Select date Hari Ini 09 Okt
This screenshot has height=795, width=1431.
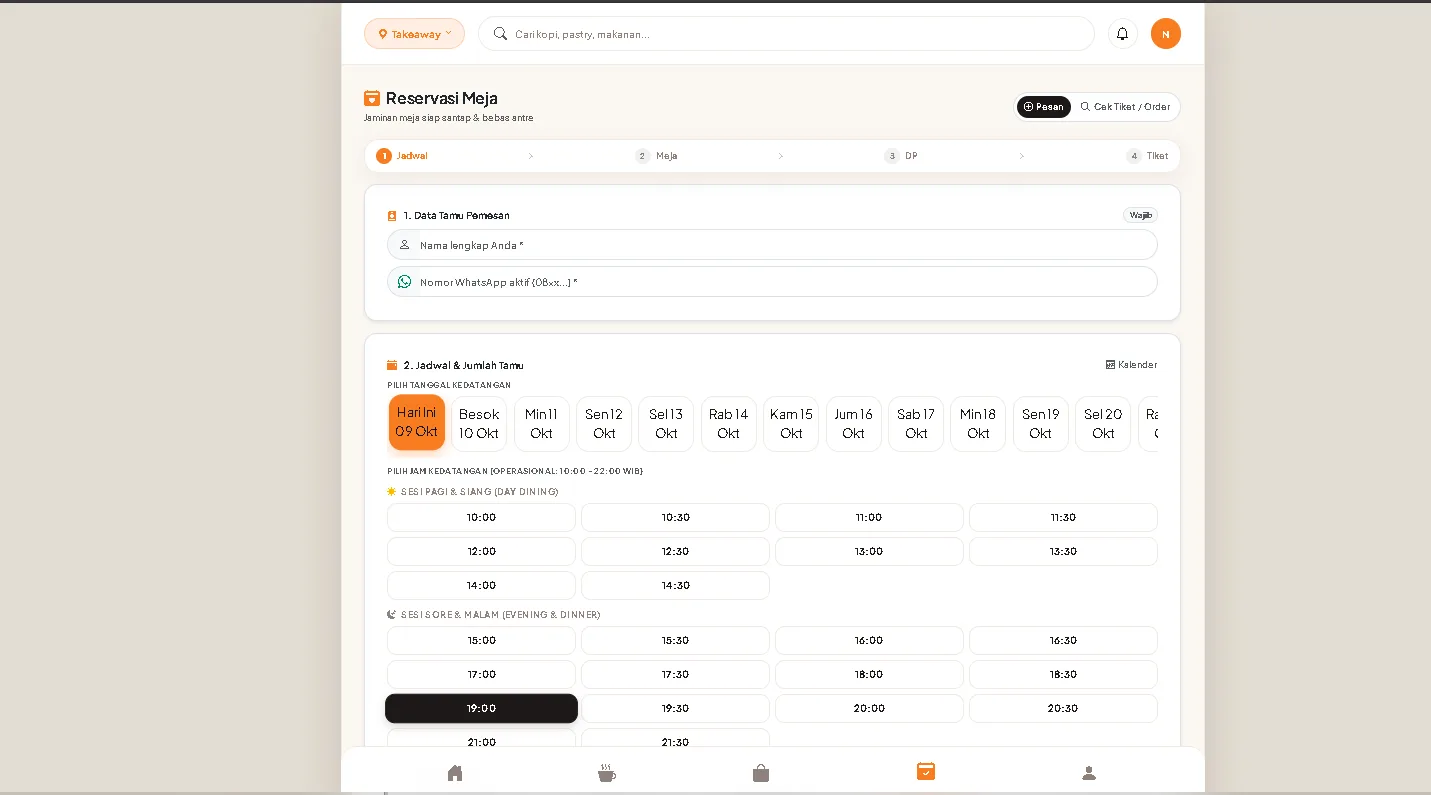(x=417, y=422)
